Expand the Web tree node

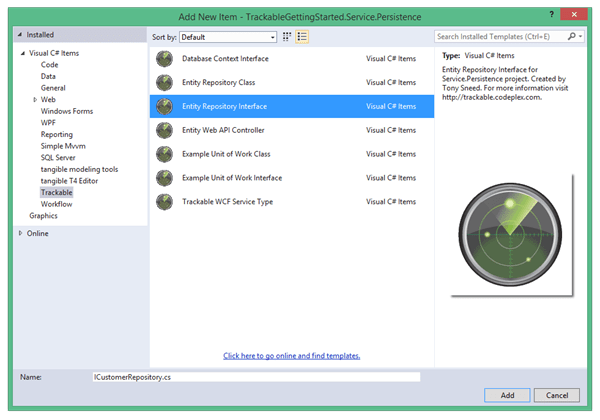pyautogui.click(x=35, y=99)
